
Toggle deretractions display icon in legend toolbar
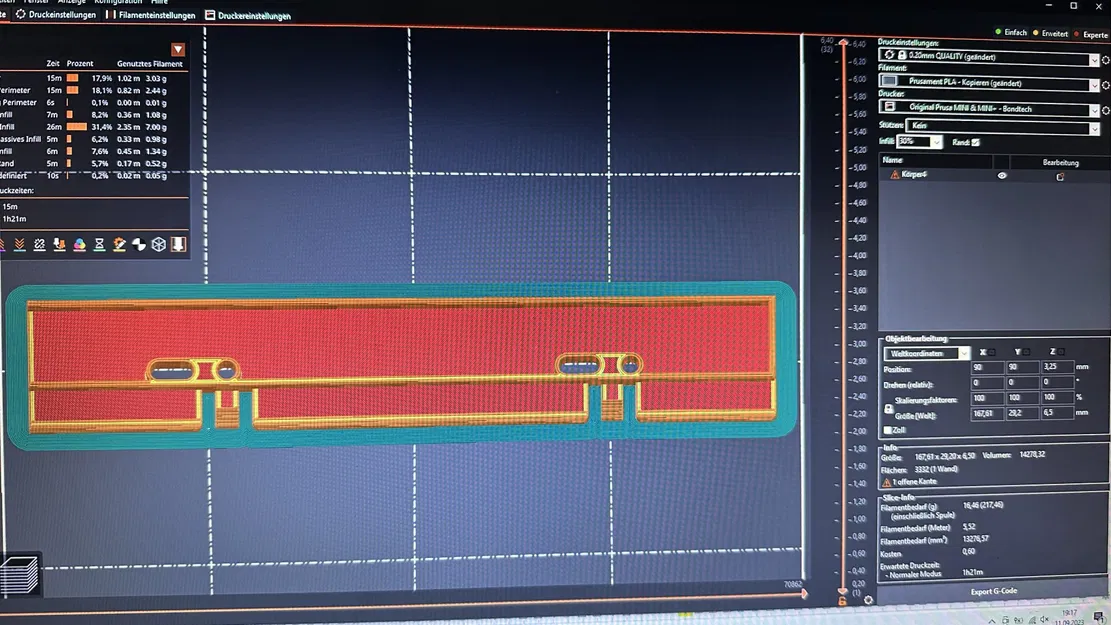20,244
